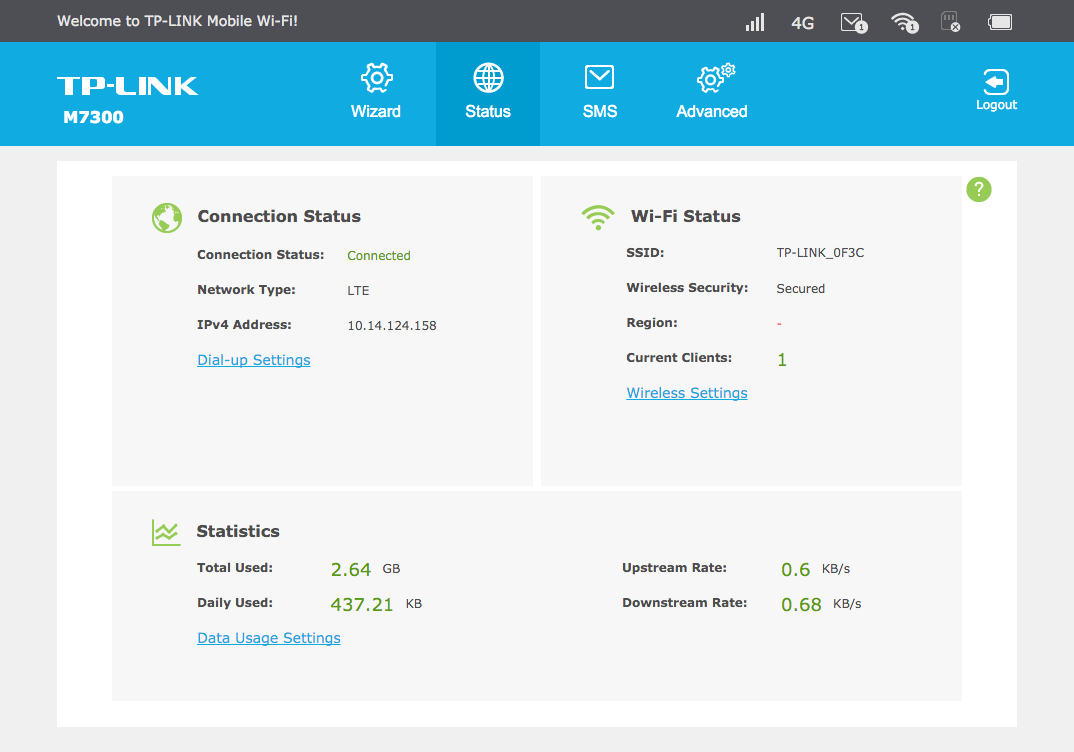
Task: Click the green Wi-Fi Status icon
Action: [597, 217]
